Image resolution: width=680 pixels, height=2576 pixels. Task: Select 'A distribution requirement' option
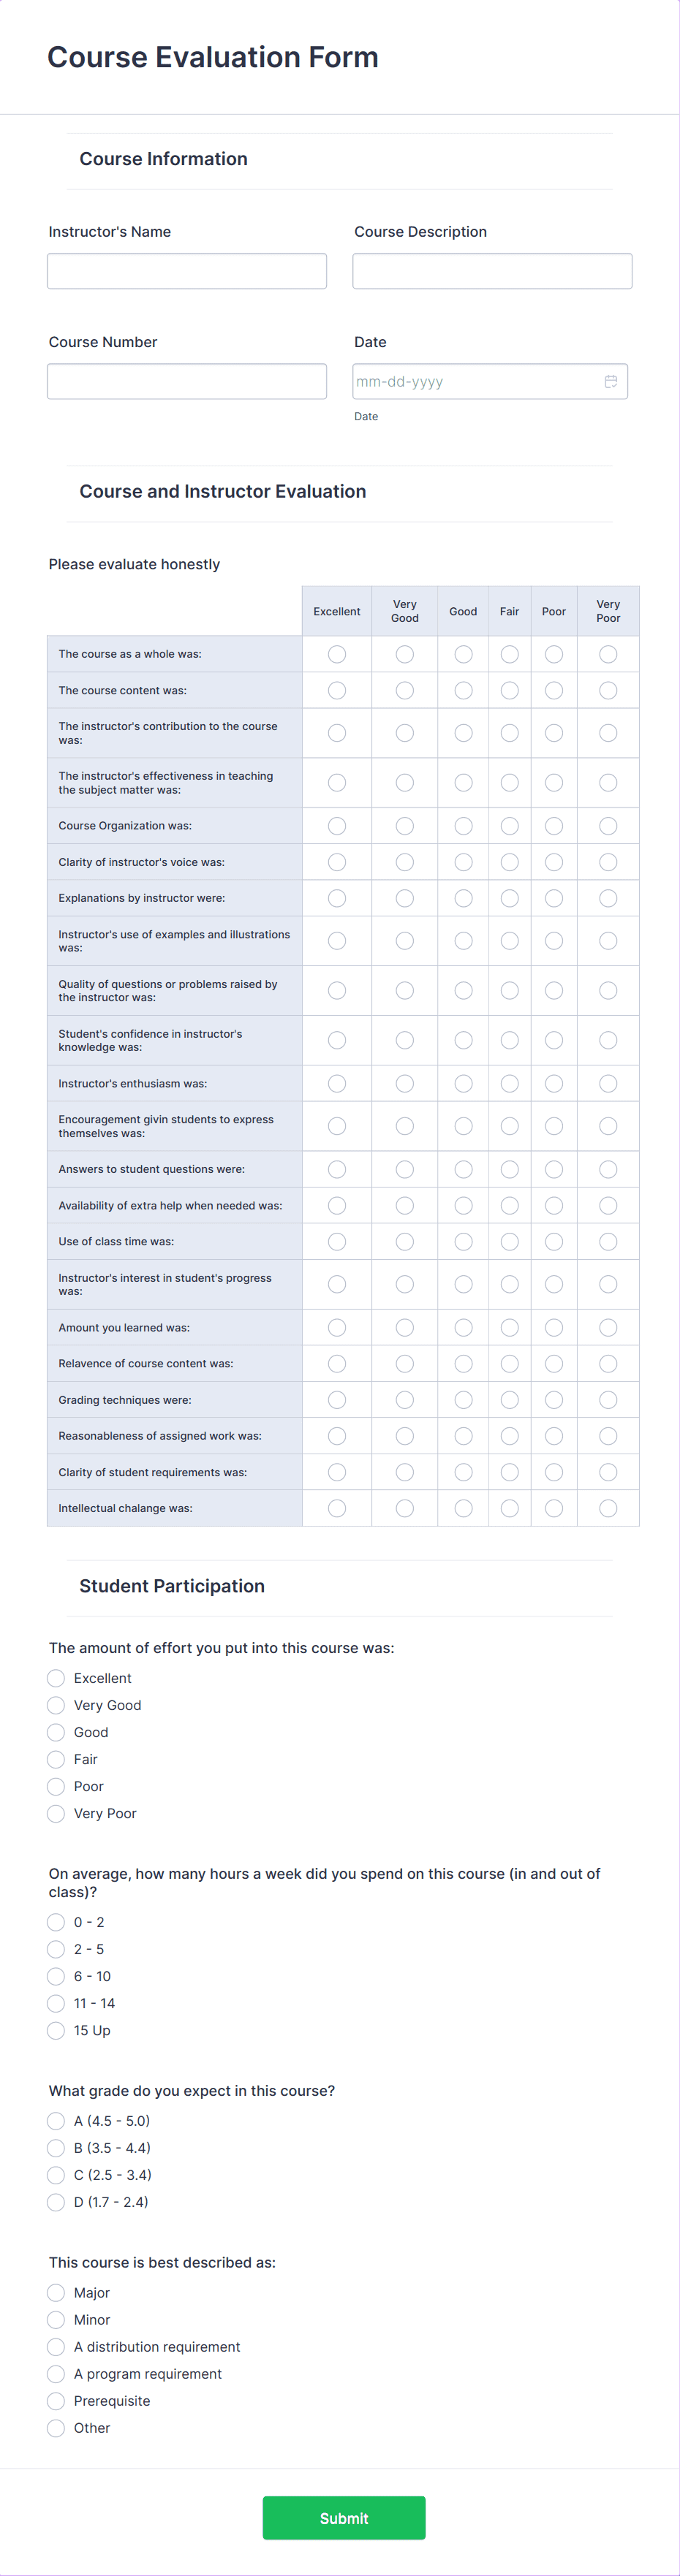click(x=56, y=2347)
